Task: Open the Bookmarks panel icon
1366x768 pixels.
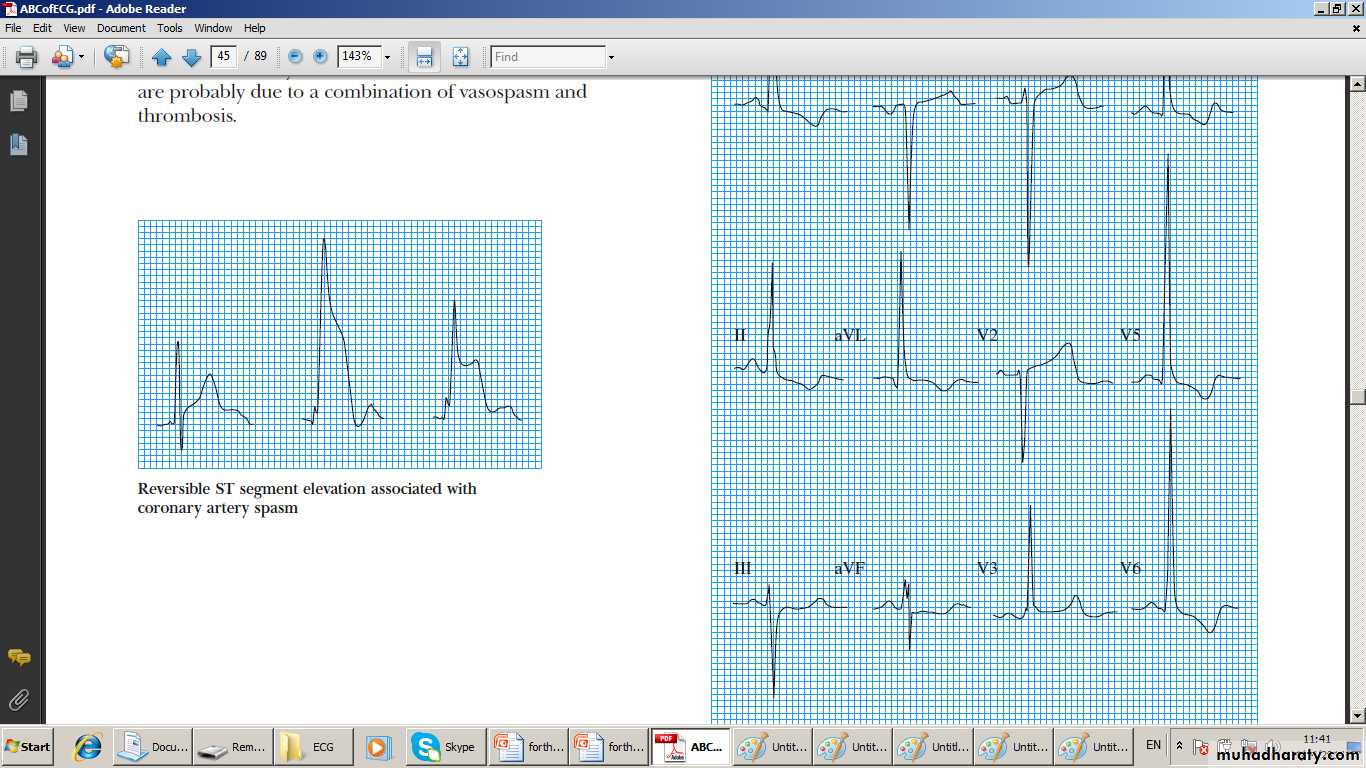Action: [19, 145]
